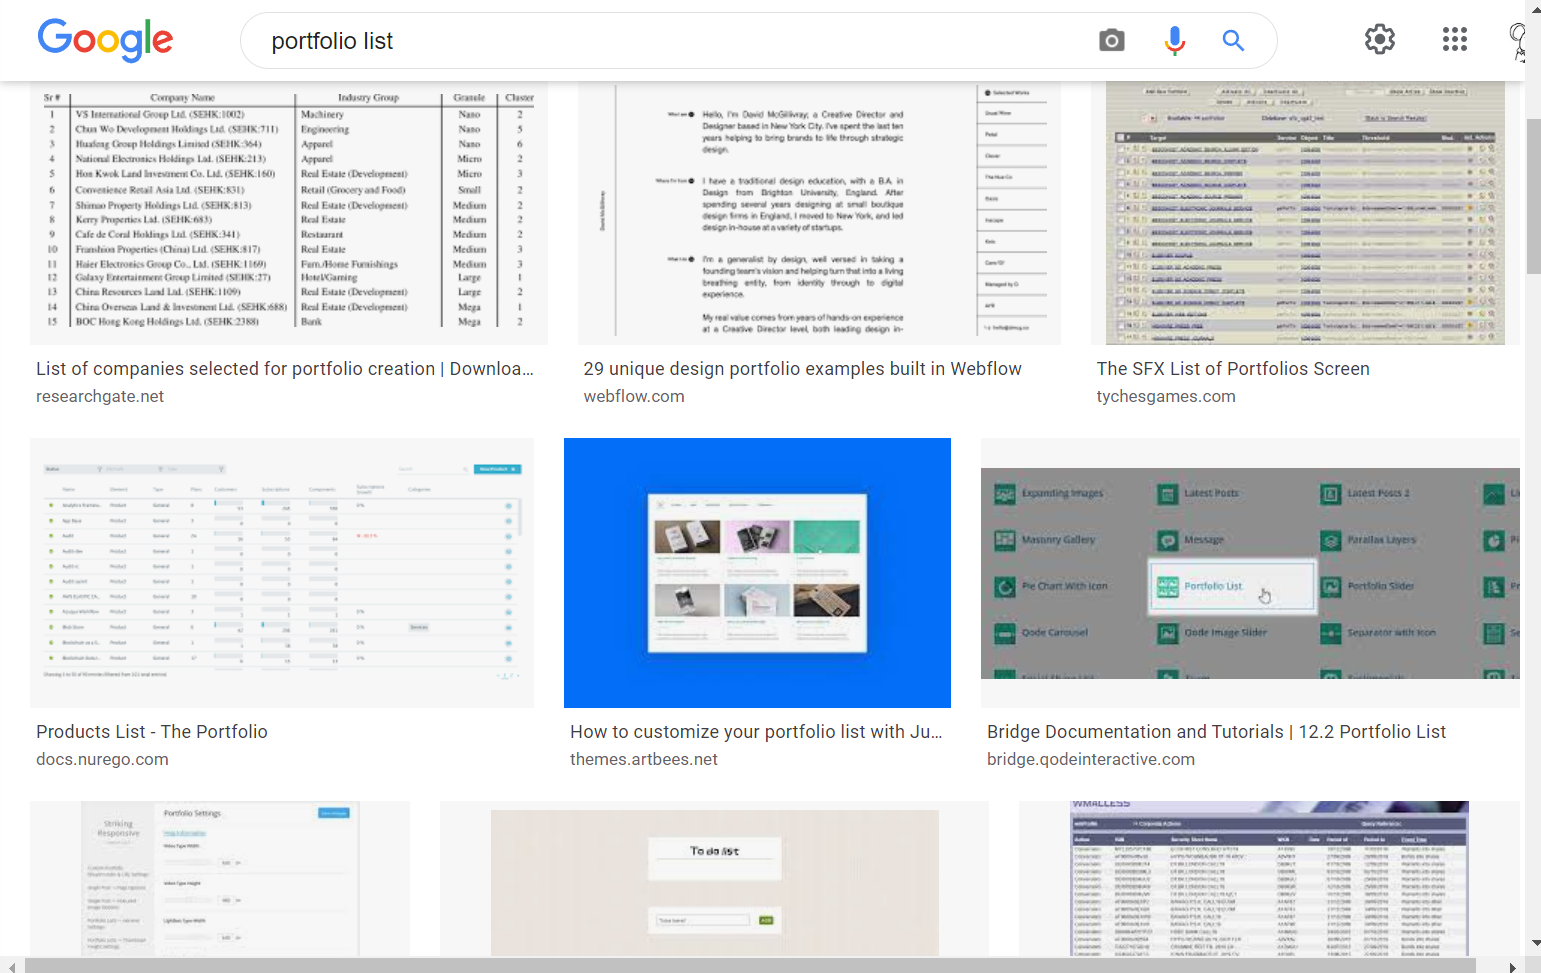Screen dimensions: 1541x973
Task: Open the Google apps grid
Action: [1454, 40]
